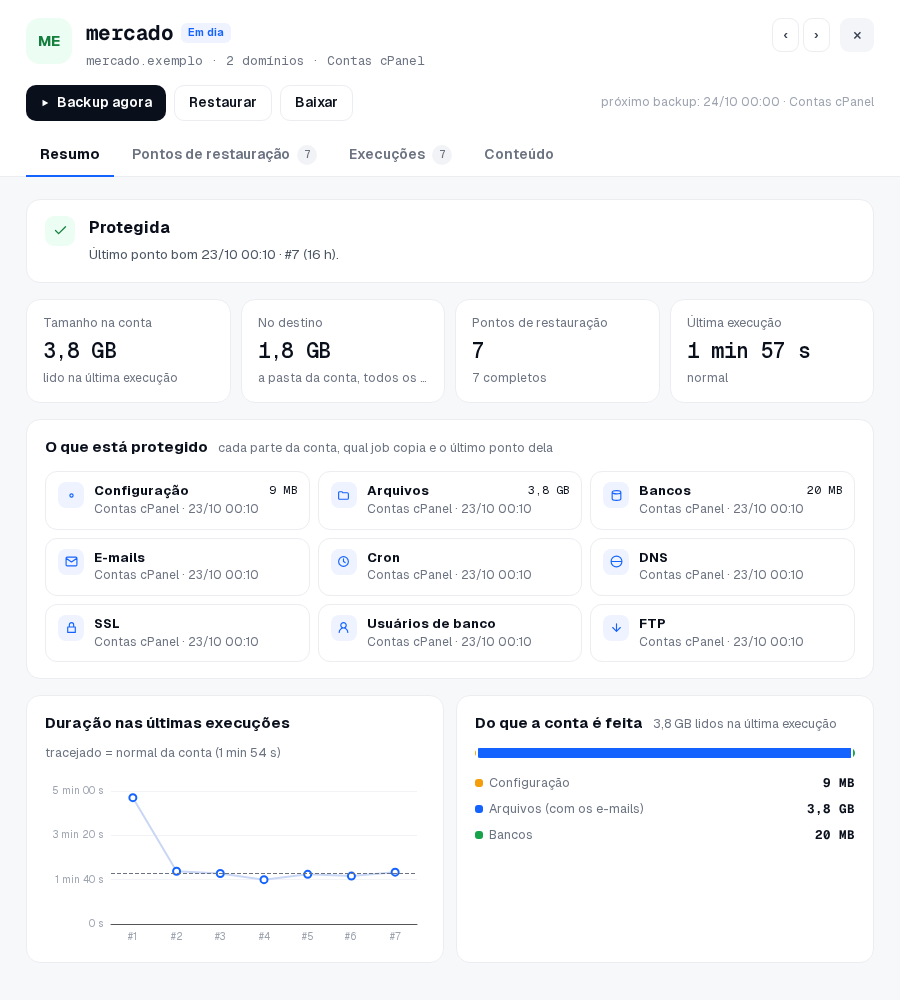The image size is (900, 1000).
Task: Click the green Bancos legend swatch
Action: click(x=479, y=835)
